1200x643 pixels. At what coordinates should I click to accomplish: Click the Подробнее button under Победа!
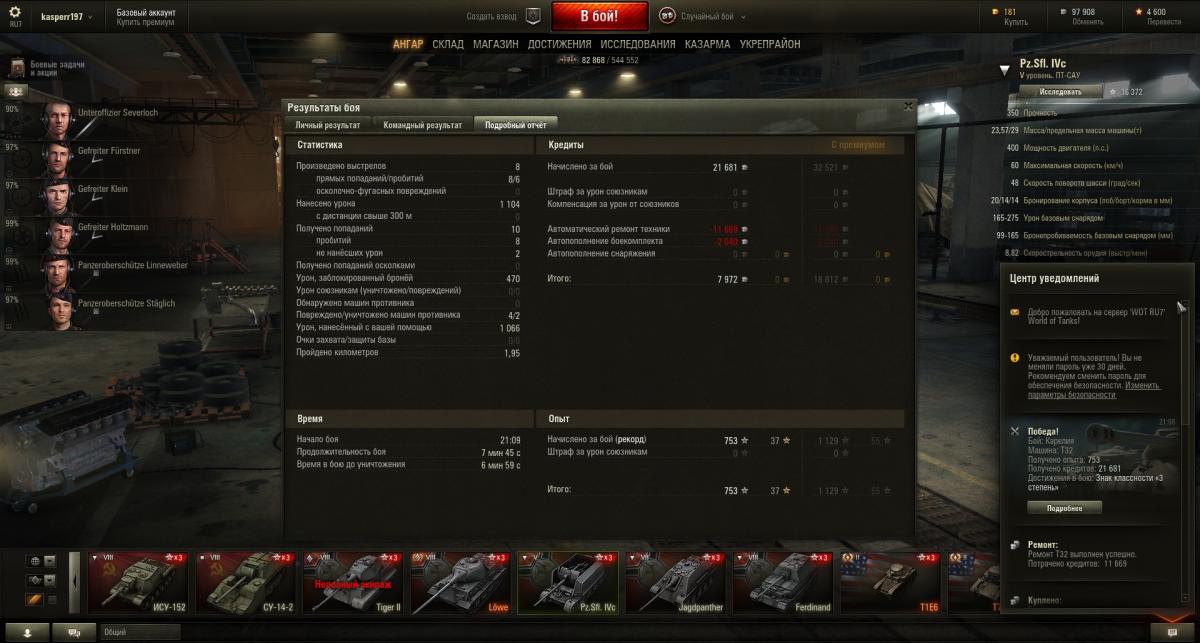(1064, 507)
